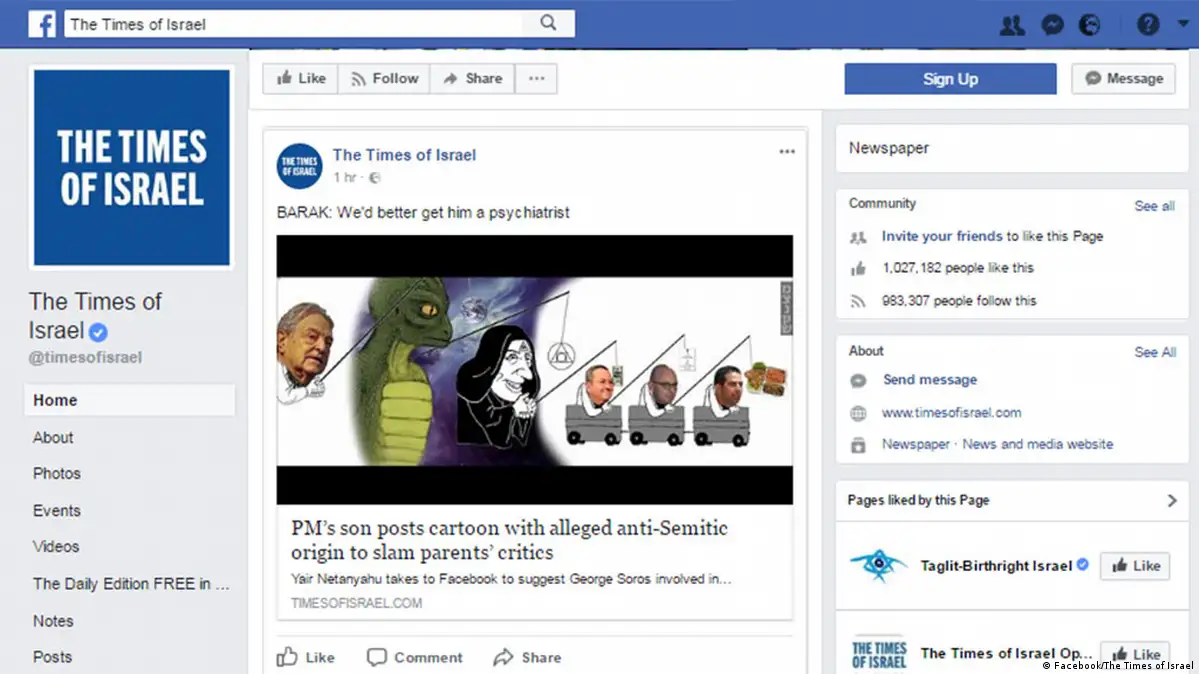Click the Facebook logo icon
Image resolution: width=1199 pixels, height=674 pixels.
(42, 24)
